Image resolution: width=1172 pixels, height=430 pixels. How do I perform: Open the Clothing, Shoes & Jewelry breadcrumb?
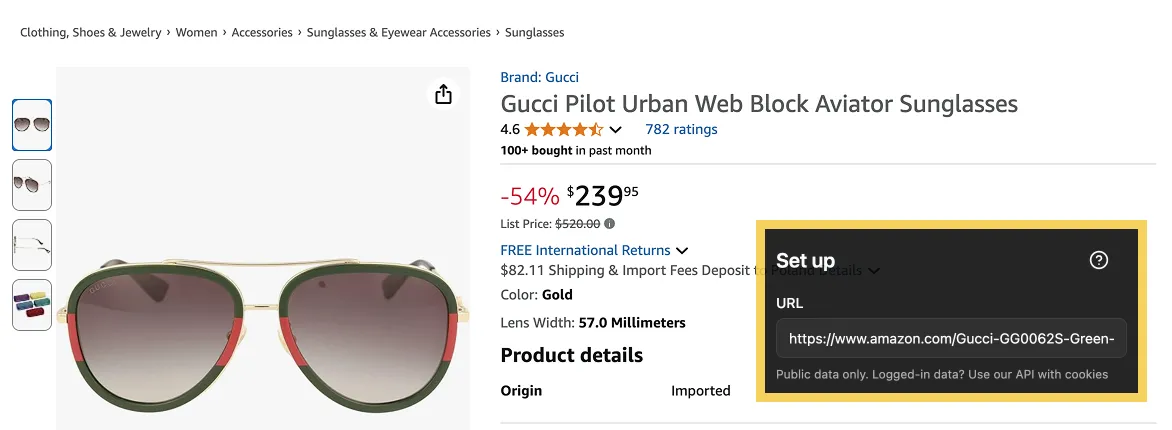click(90, 33)
